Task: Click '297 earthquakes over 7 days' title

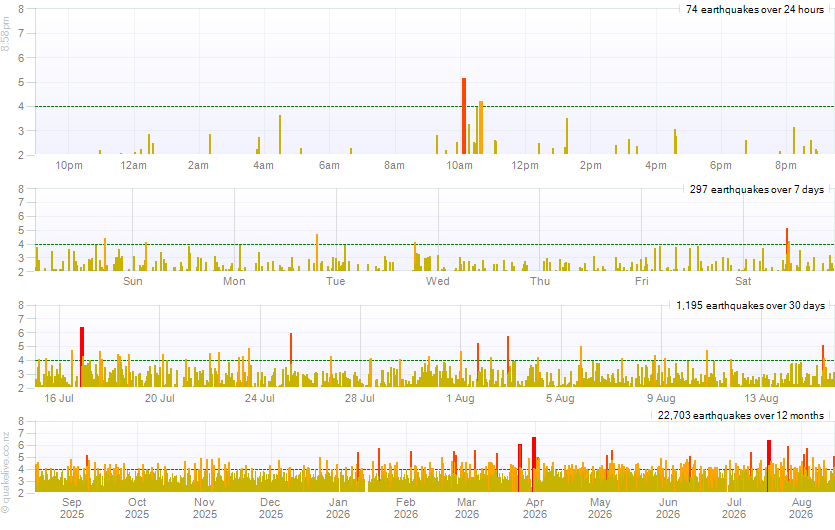Action: tap(757, 190)
